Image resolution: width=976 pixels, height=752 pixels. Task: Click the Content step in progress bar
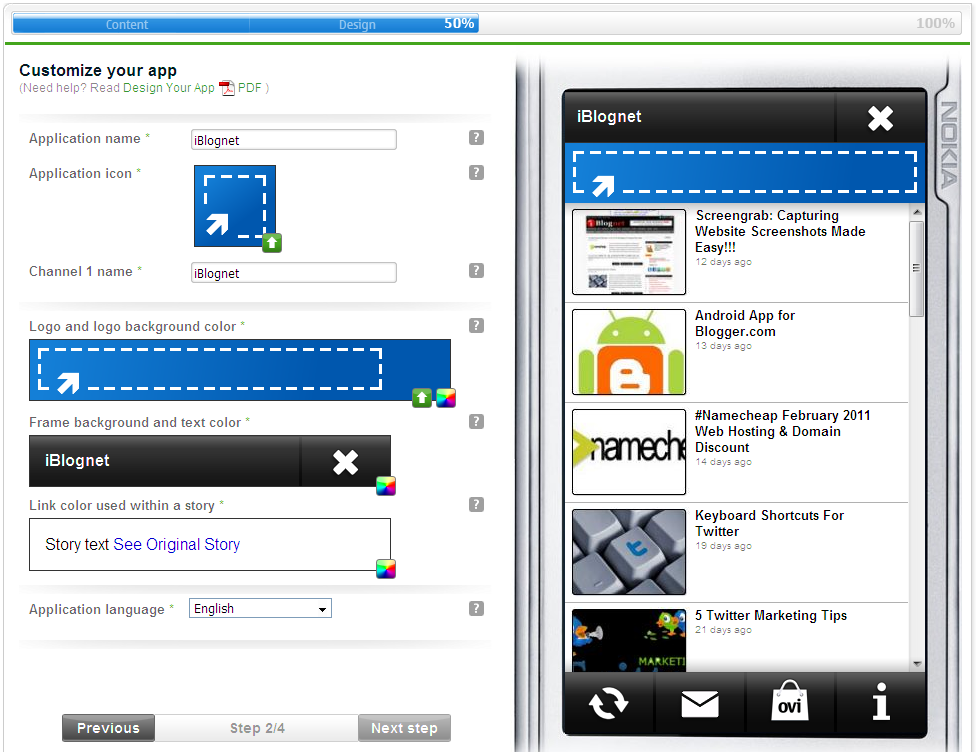(127, 24)
